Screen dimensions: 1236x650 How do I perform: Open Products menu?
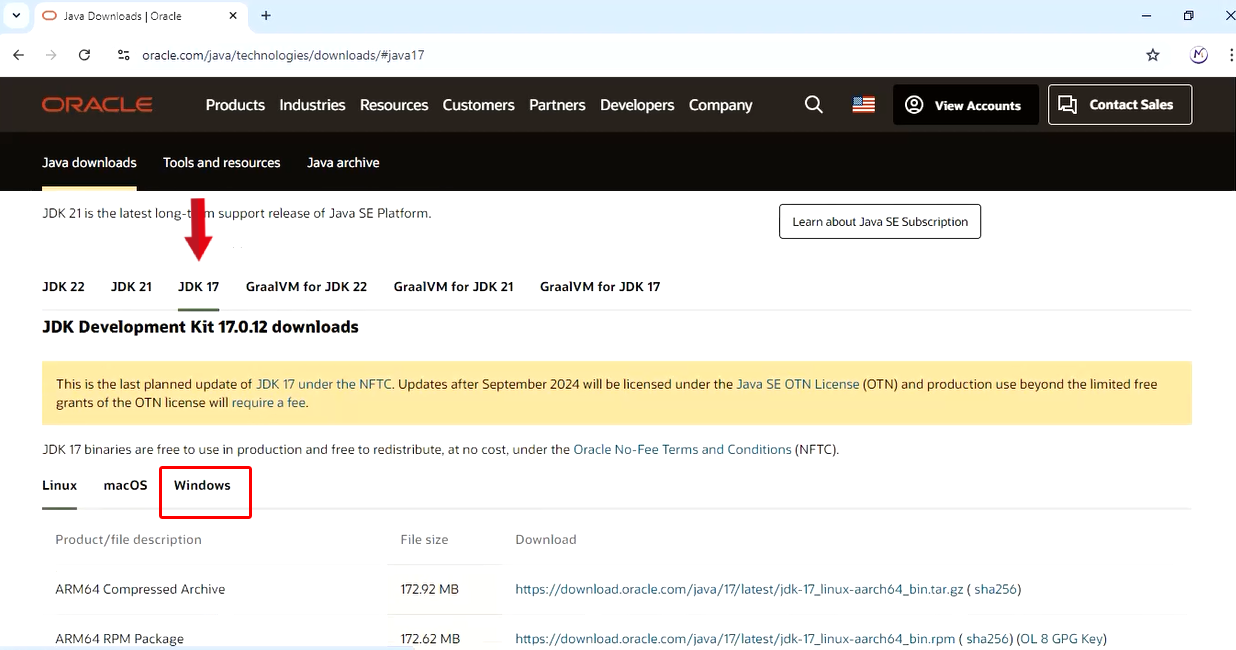pyautogui.click(x=235, y=105)
